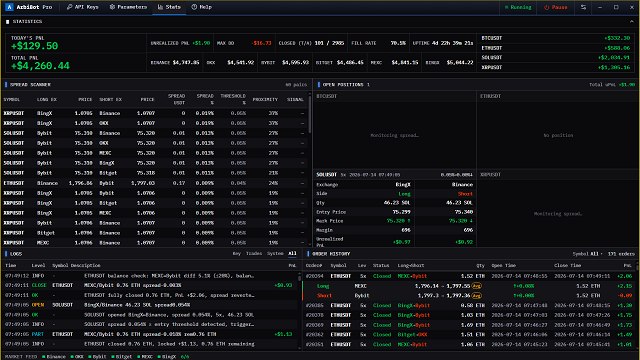Viewport: 640px width, 360px height.
Task: Select the All logs filter
Action: [x=292, y=253]
